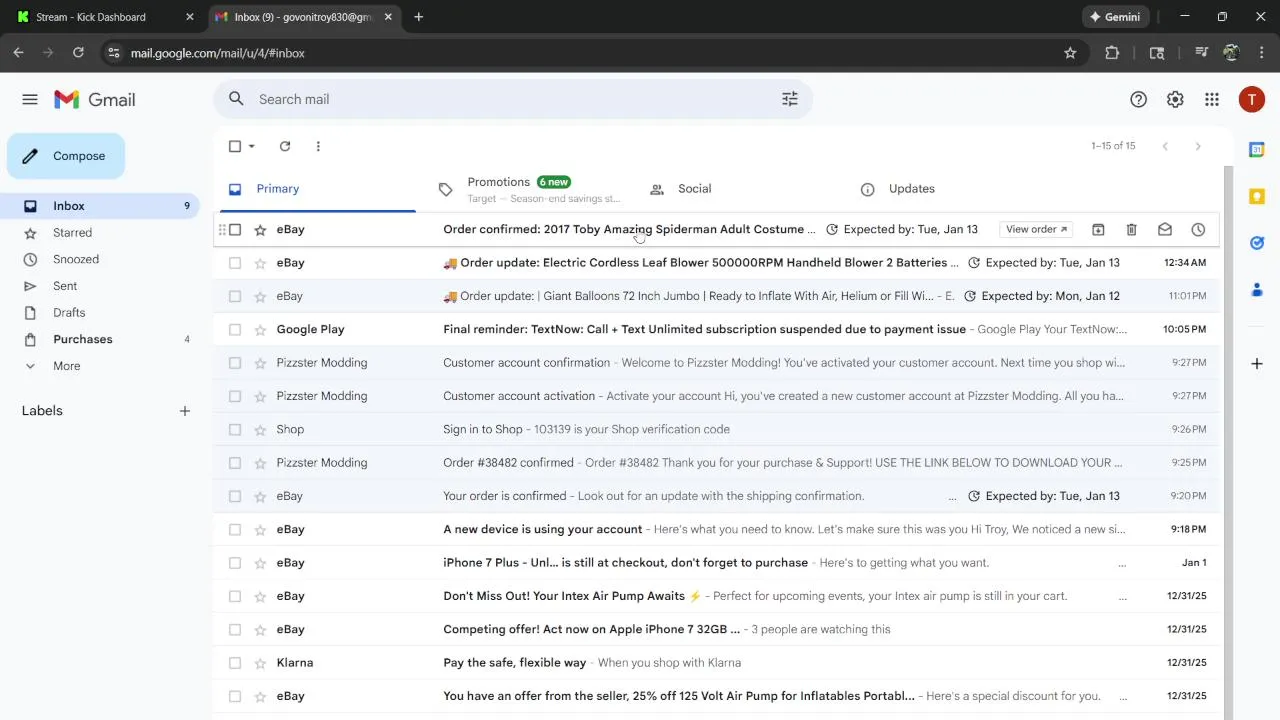Delete the Spiderman Costume order email

click(x=1131, y=229)
